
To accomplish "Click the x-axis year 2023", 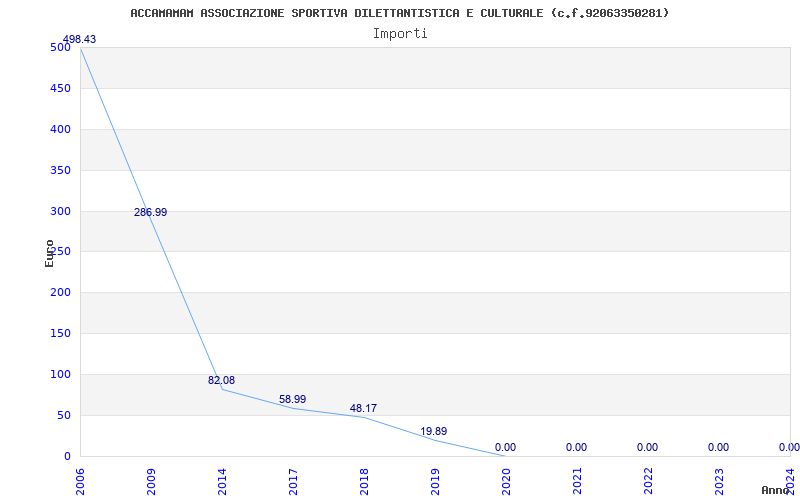I will [719, 481].
